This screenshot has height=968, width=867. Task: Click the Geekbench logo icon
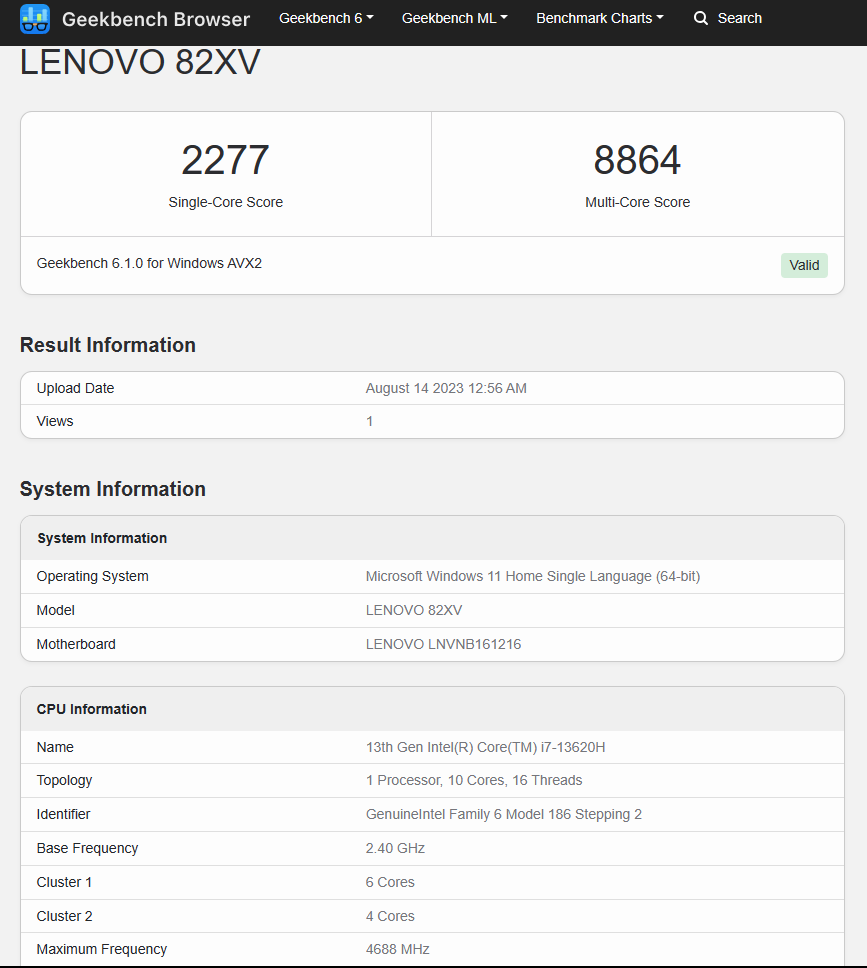coord(35,19)
